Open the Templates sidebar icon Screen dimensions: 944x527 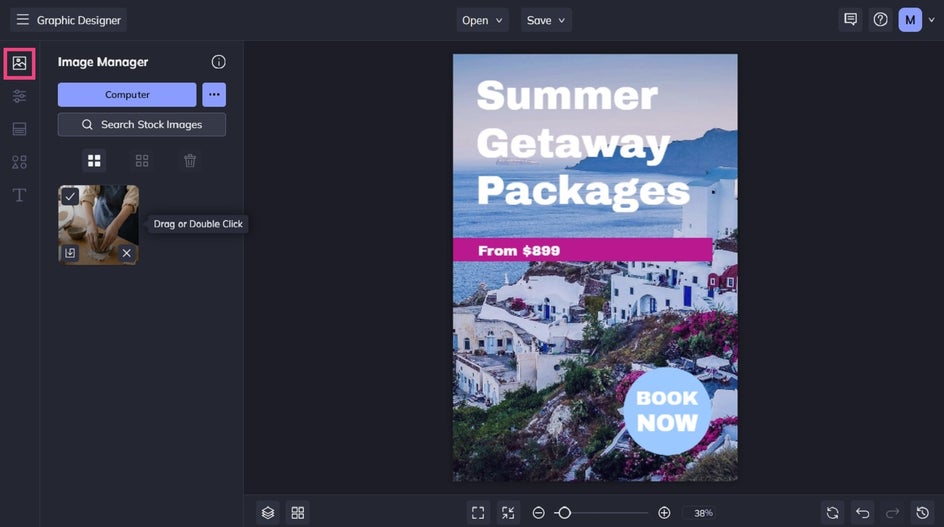coord(19,129)
